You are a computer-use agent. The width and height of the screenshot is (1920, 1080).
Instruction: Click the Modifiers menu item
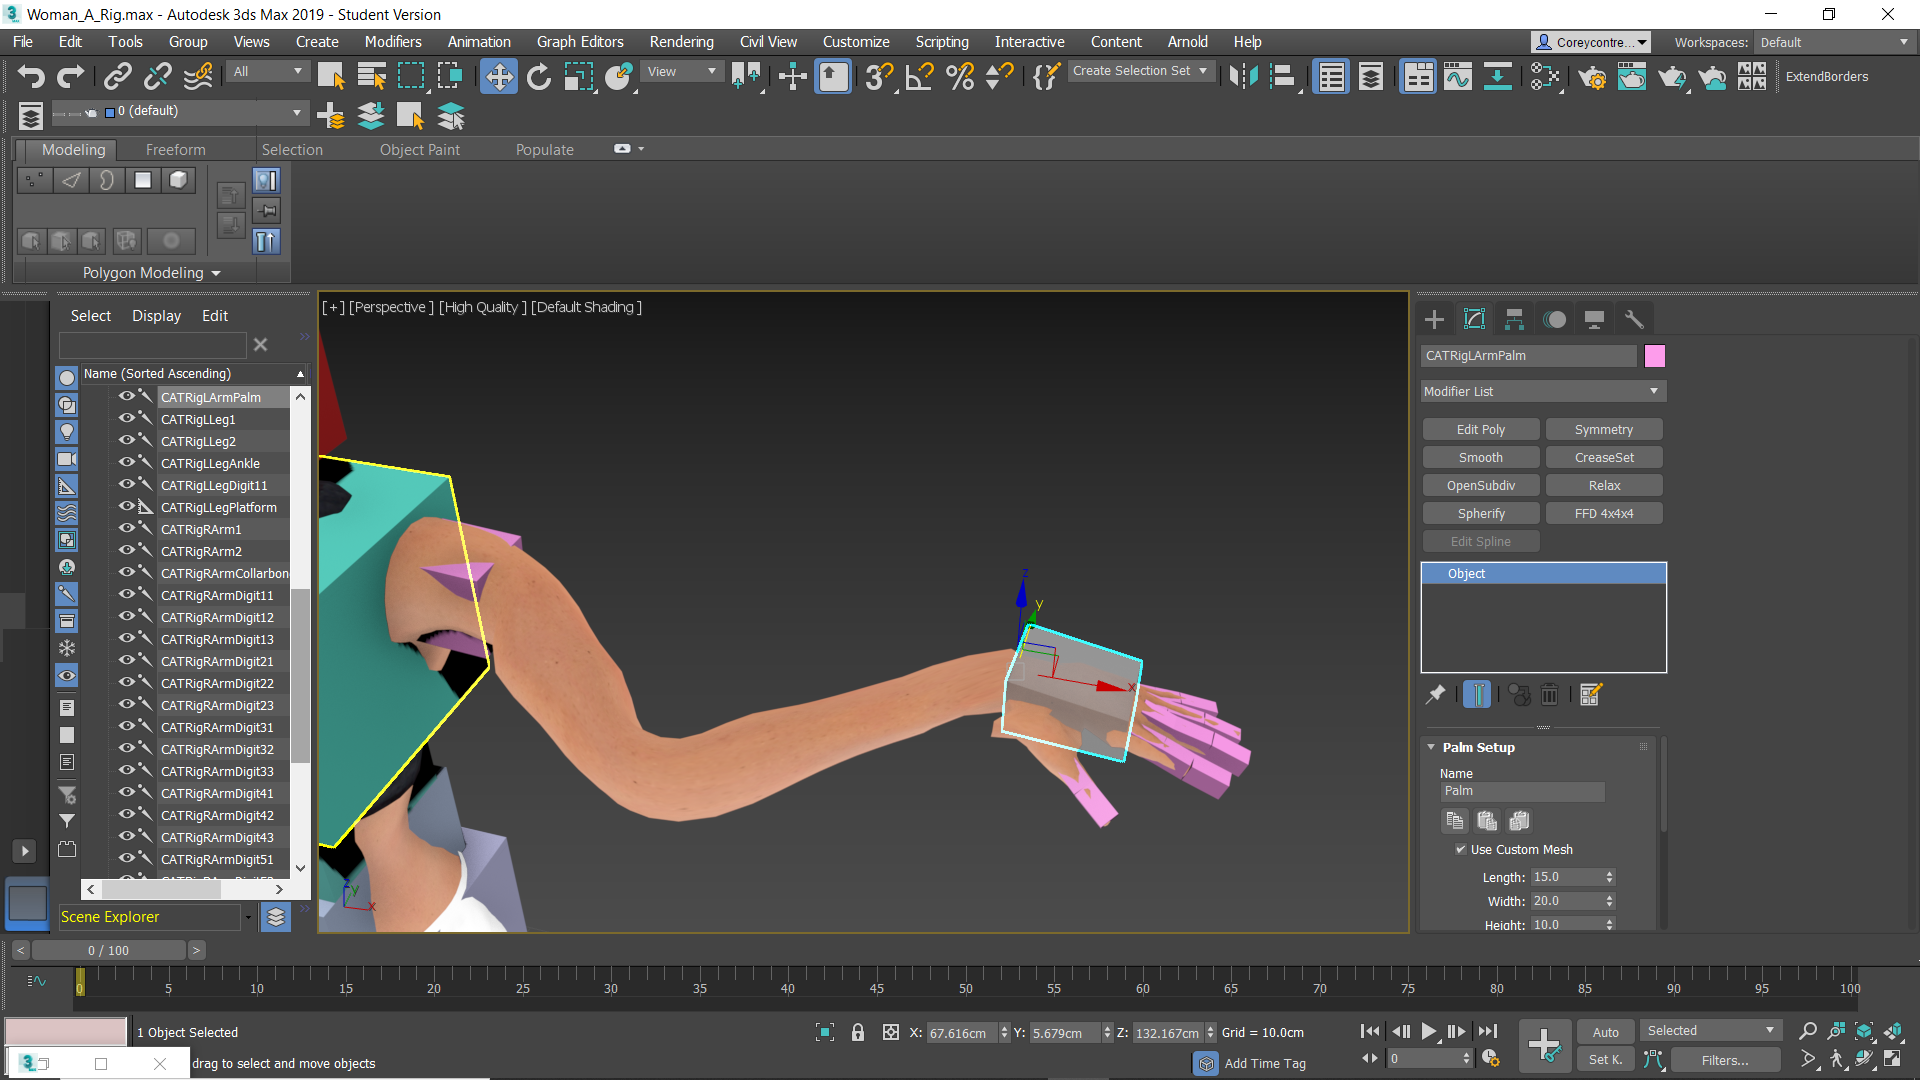[390, 41]
